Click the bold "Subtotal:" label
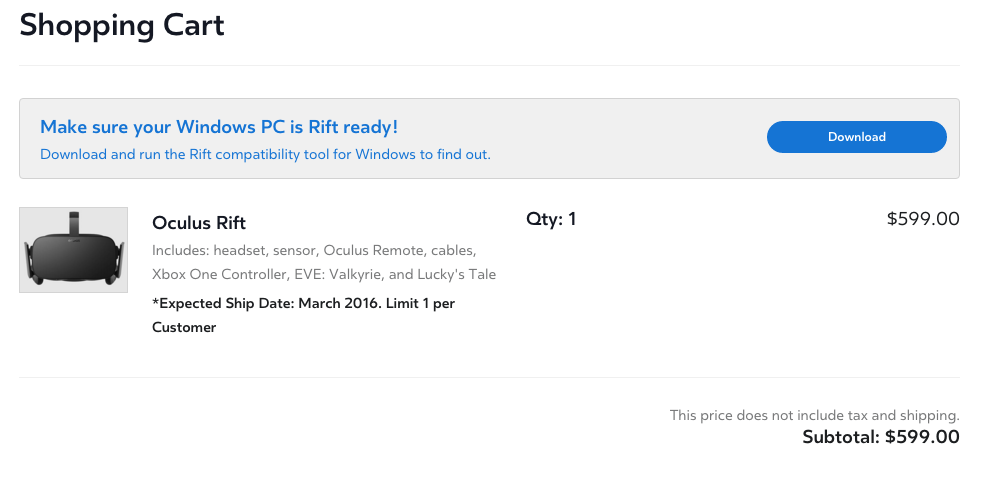982x485 pixels. 841,437
